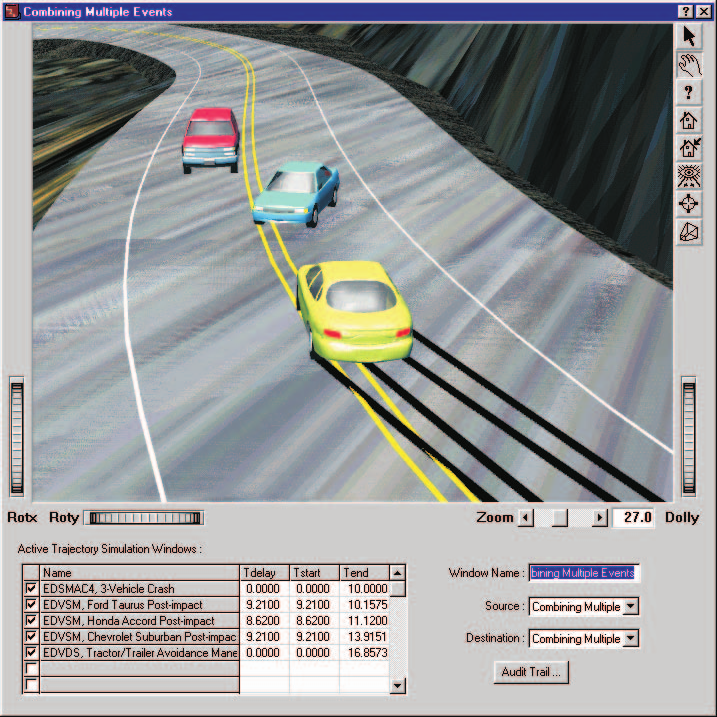Click the Zoom right arrow stepper
The width and height of the screenshot is (717, 717).
[600, 518]
